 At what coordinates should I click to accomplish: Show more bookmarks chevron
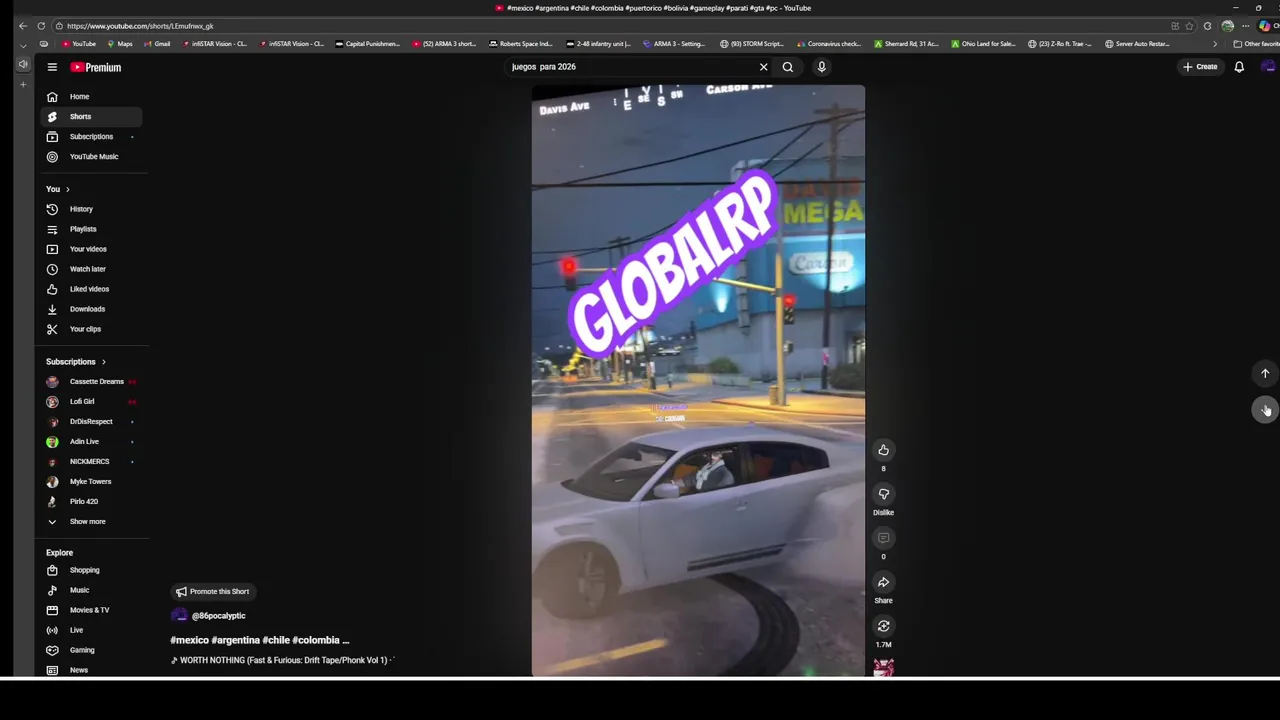(x=1215, y=44)
